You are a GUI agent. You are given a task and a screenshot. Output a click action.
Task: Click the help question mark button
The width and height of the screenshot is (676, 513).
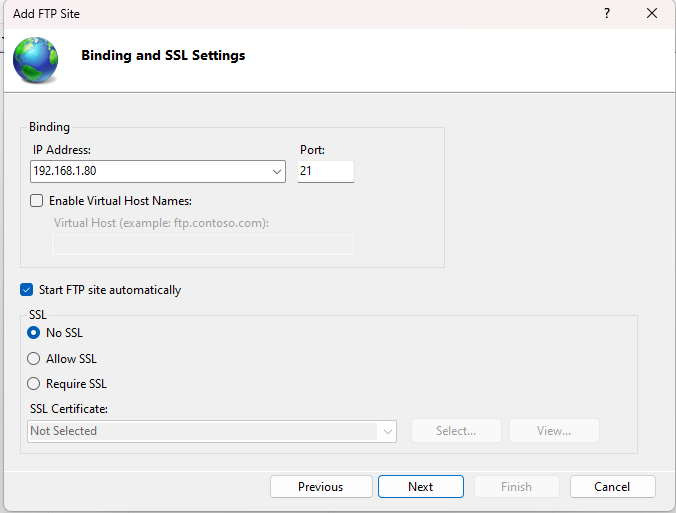[606, 14]
